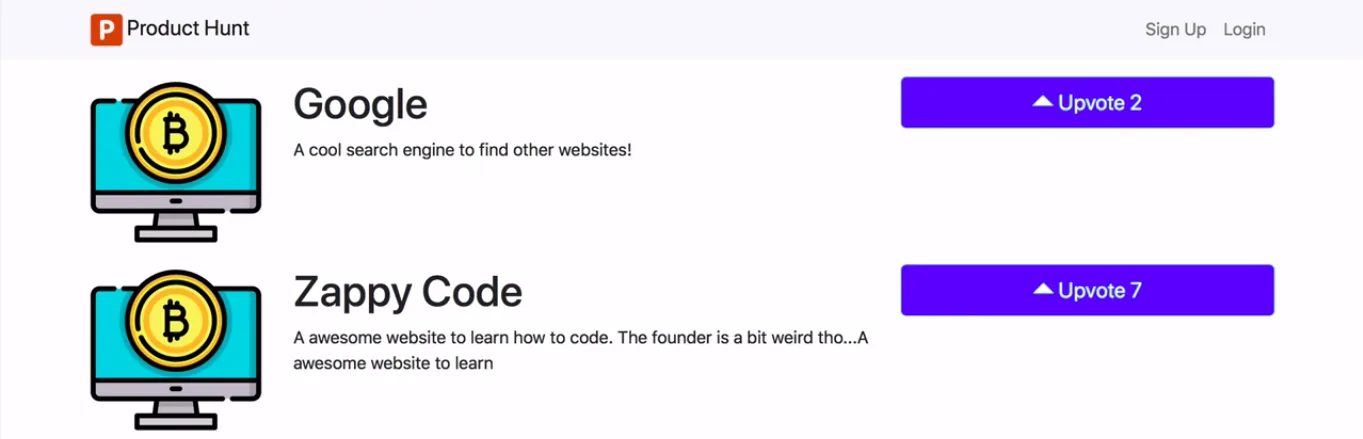1363x439 pixels.
Task: Click the stand of Google's monitor icon
Action: point(176,229)
